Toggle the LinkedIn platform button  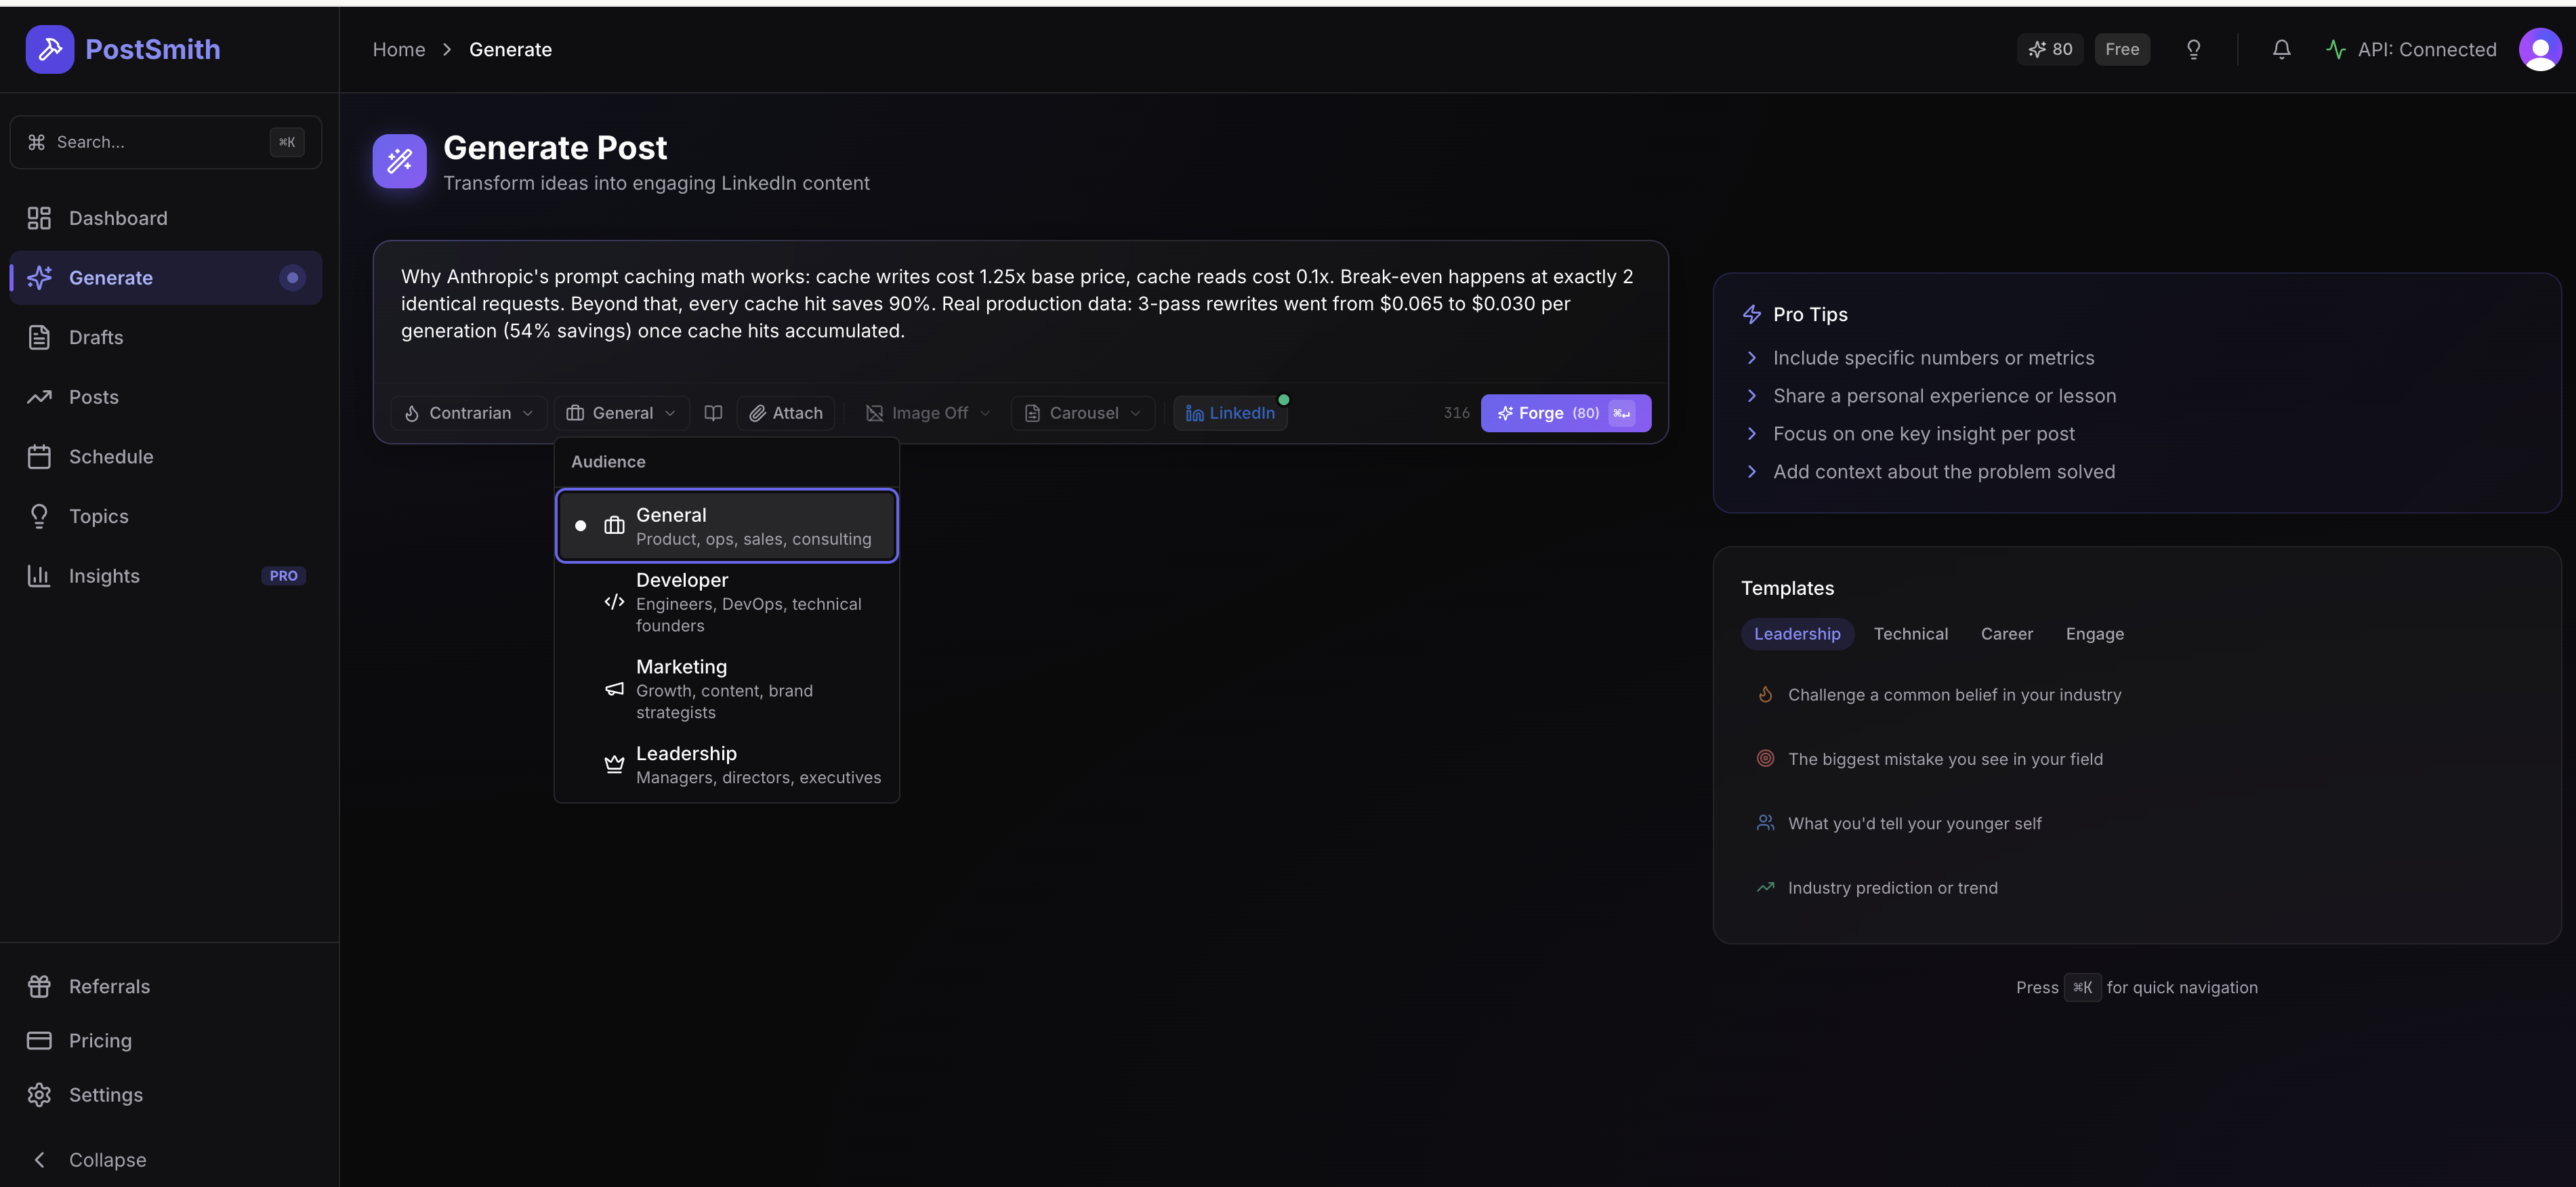click(1230, 413)
